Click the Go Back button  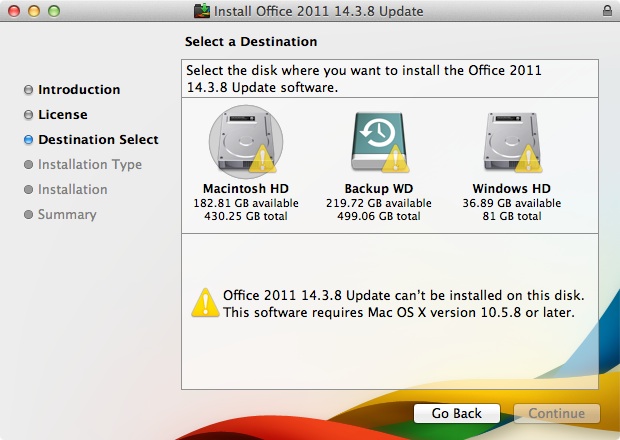point(457,413)
